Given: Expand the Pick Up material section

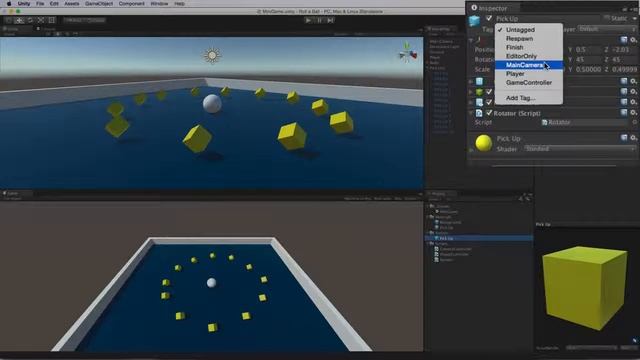Looking at the screenshot, I should click(x=471, y=150).
